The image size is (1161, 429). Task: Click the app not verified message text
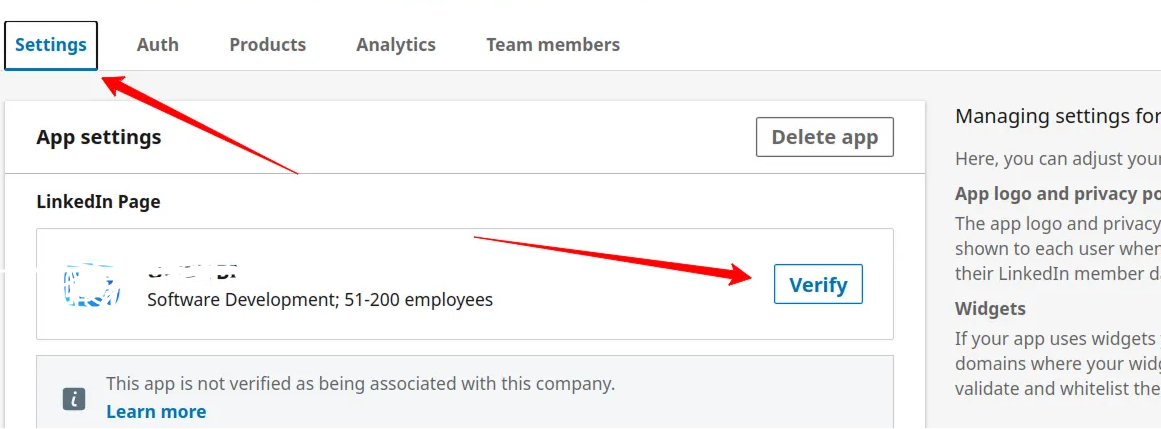360,384
